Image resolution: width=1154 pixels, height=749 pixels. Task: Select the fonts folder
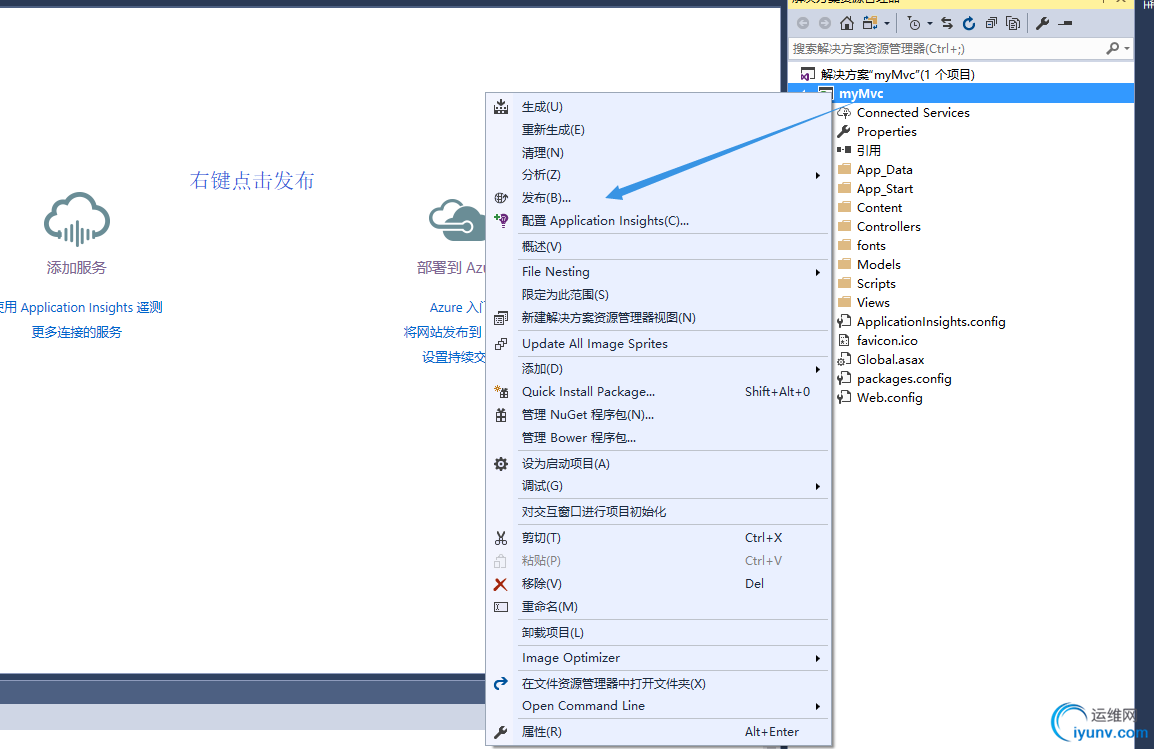tap(871, 246)
